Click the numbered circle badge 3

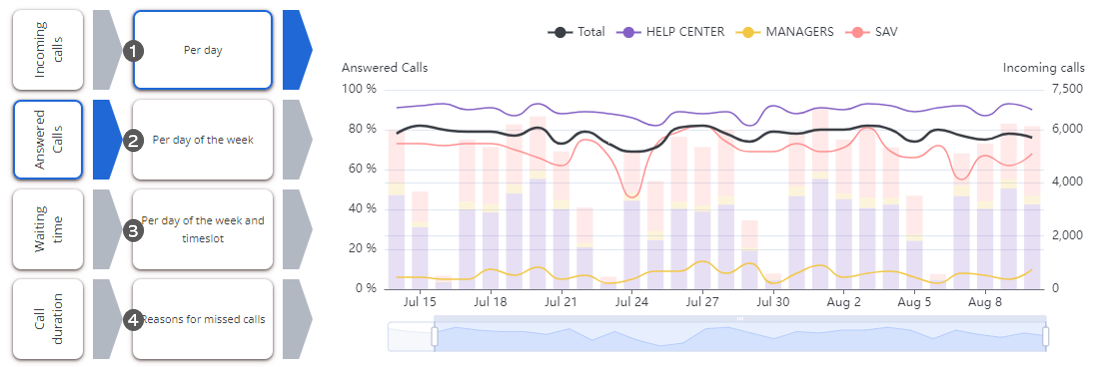(x=133, y=230)
